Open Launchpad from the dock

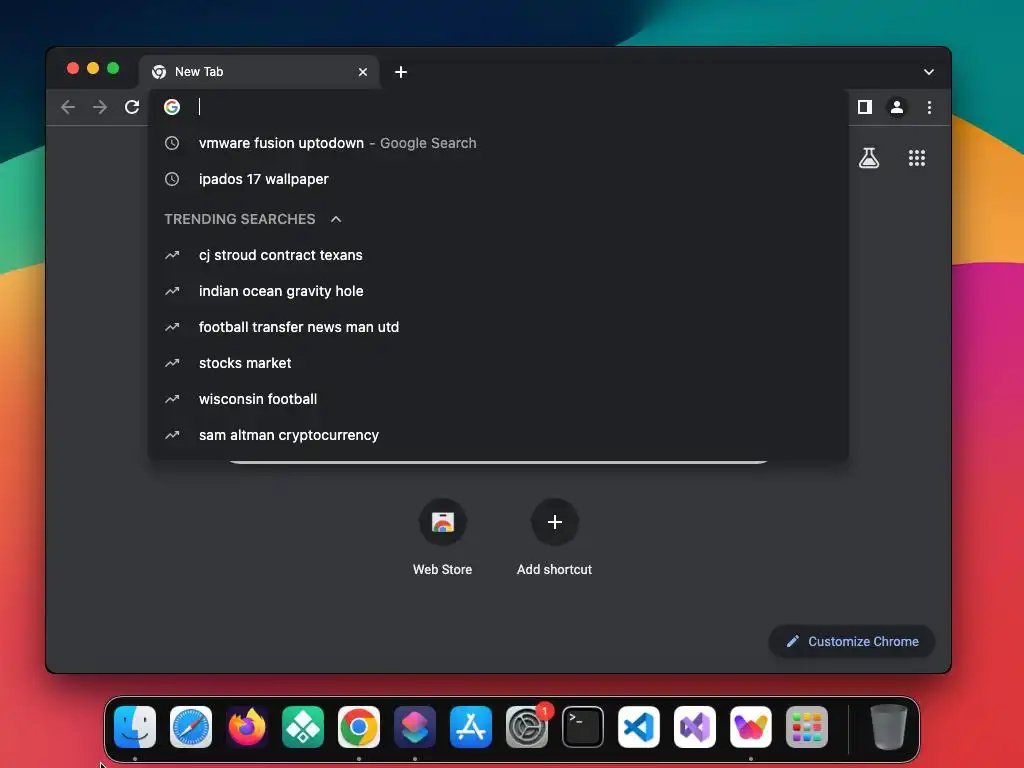point(807,727)
